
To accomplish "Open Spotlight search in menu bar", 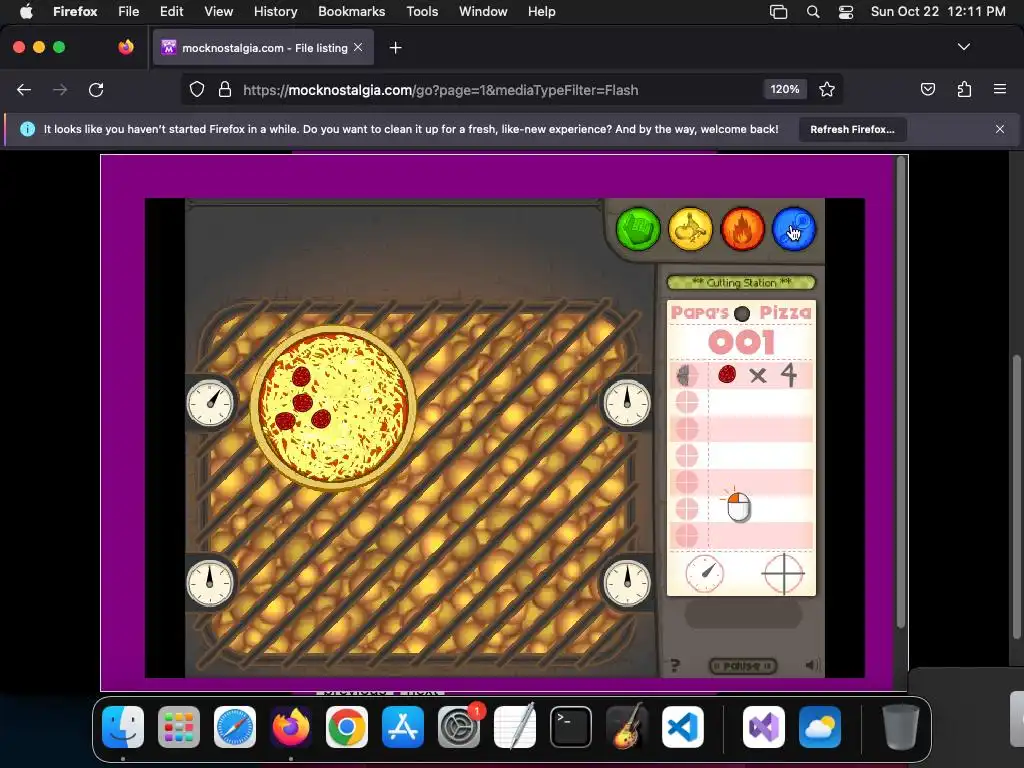I will tap(813, 12).
